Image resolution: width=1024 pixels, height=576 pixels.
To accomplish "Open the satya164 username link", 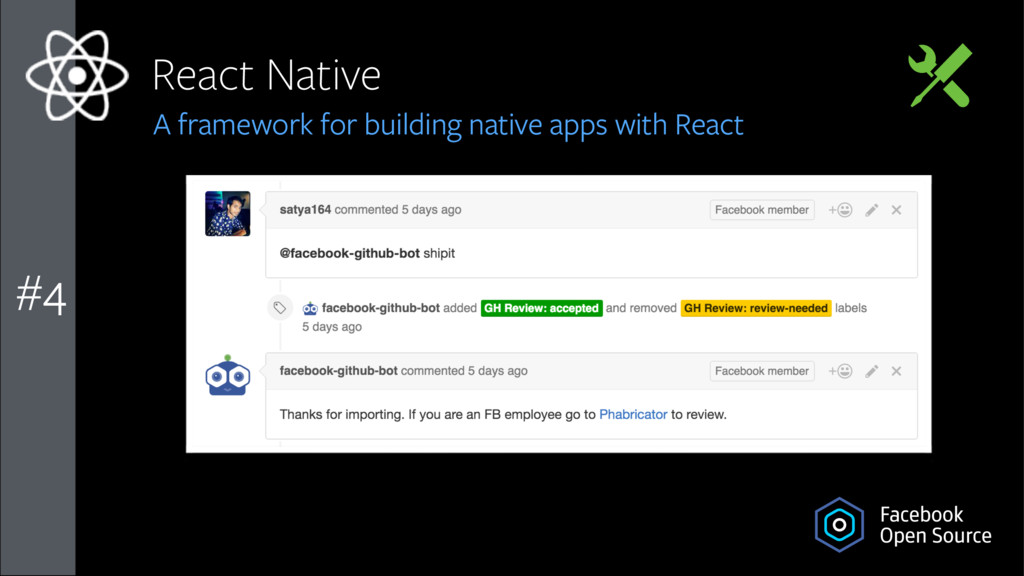I will tap(305, 210).
